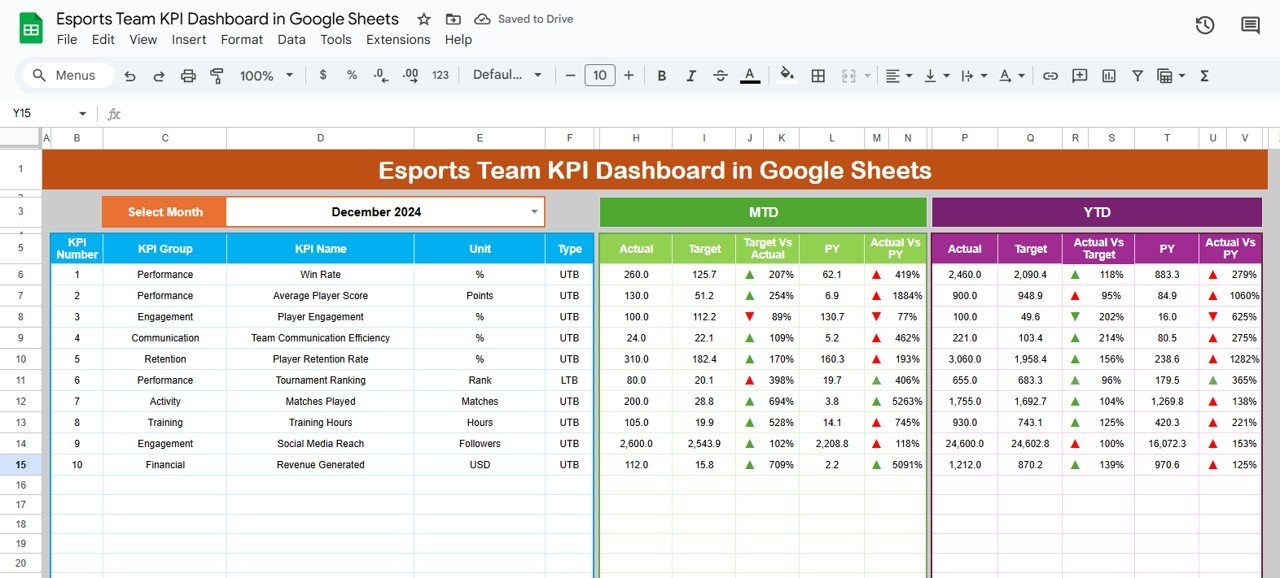1280x578 pixels.
Task: Click the undo arrow in toolbar
Action: tap(130, 75)
